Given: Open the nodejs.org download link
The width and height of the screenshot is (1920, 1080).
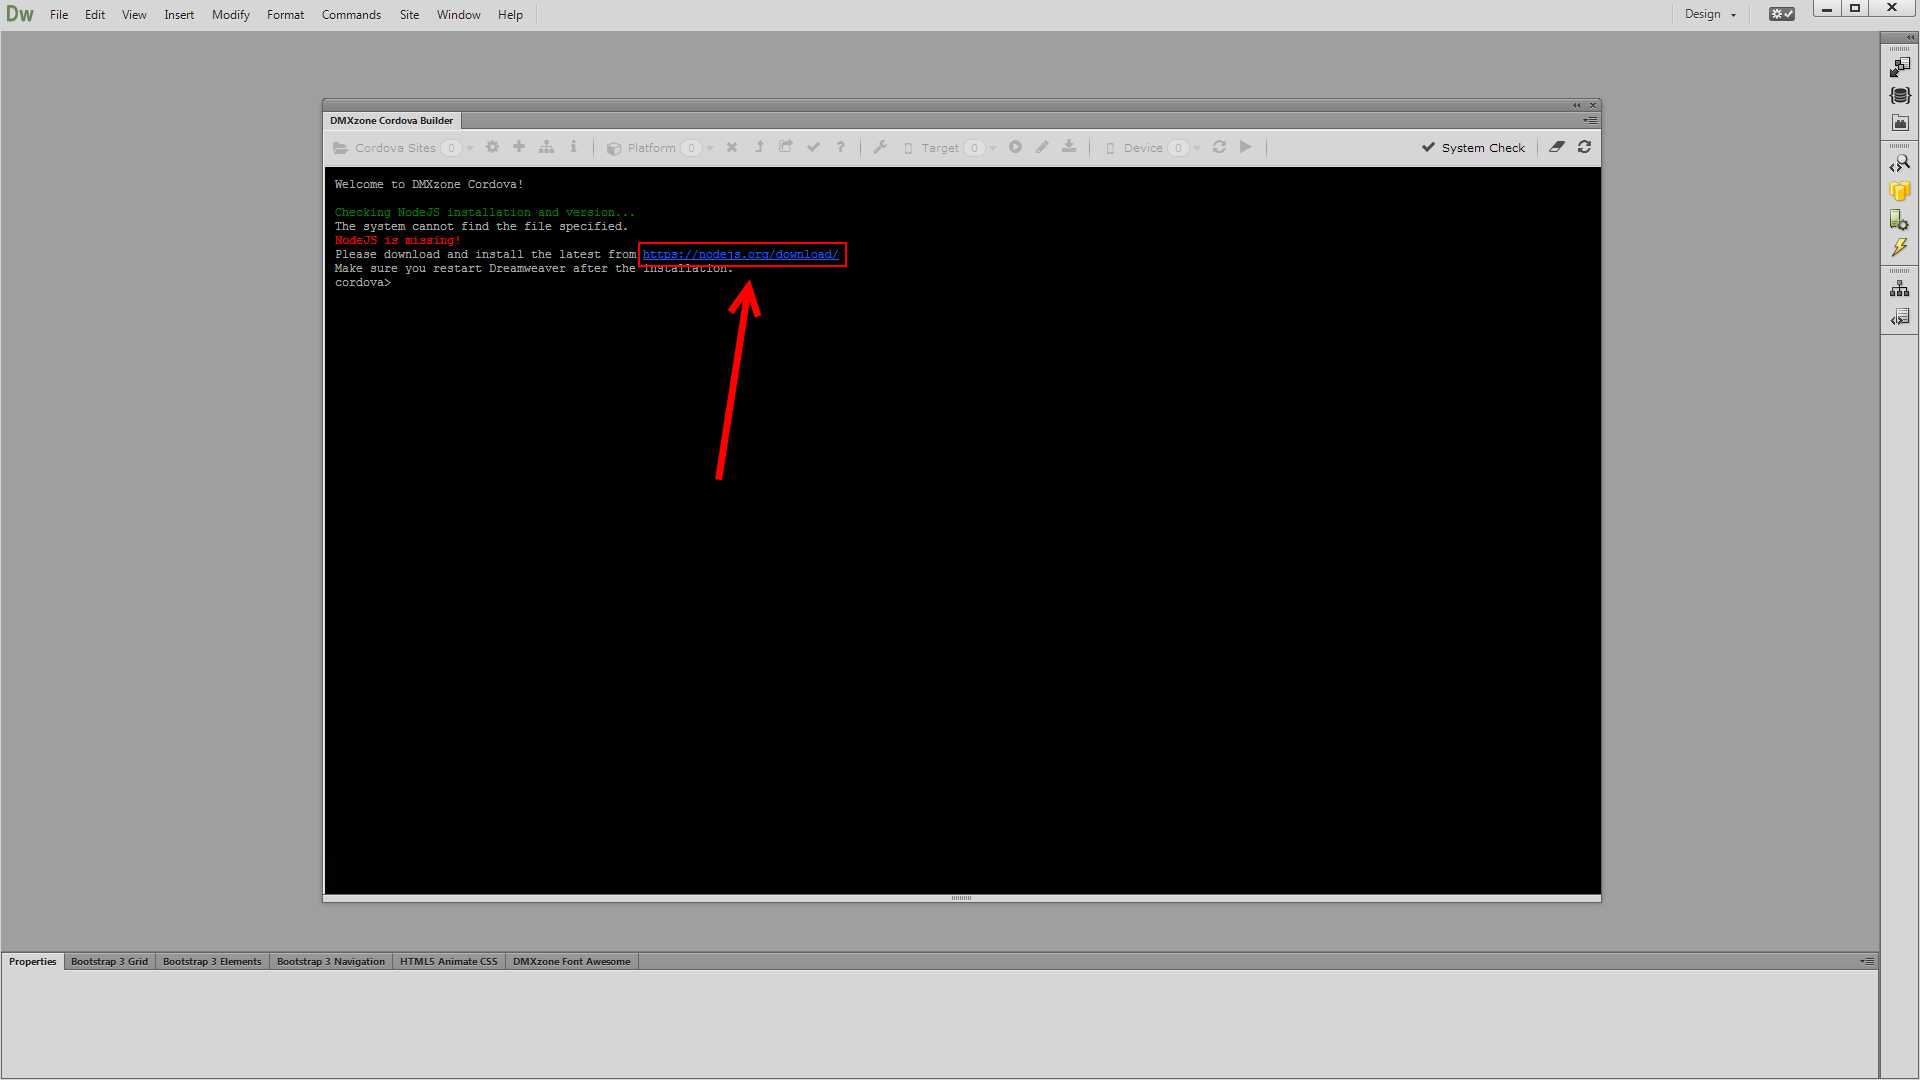Looking at the screenshot, I should click(740, 254).
